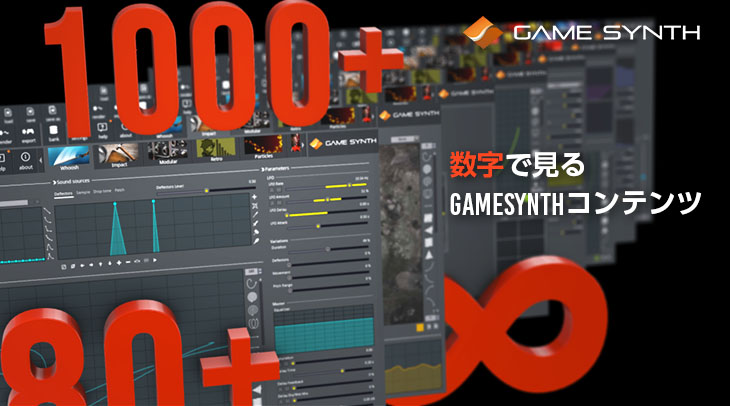730x406 pixels.
Task: Click the plus icon under deflectors graph
Action: [119, 263]
